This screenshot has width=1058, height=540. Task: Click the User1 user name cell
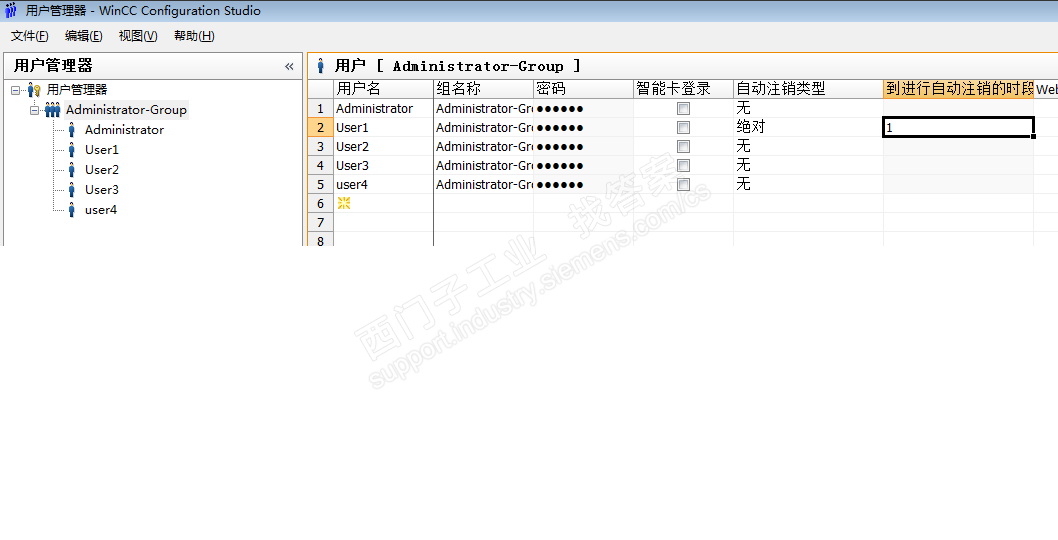pyautogui.click(x=383, y=128)
